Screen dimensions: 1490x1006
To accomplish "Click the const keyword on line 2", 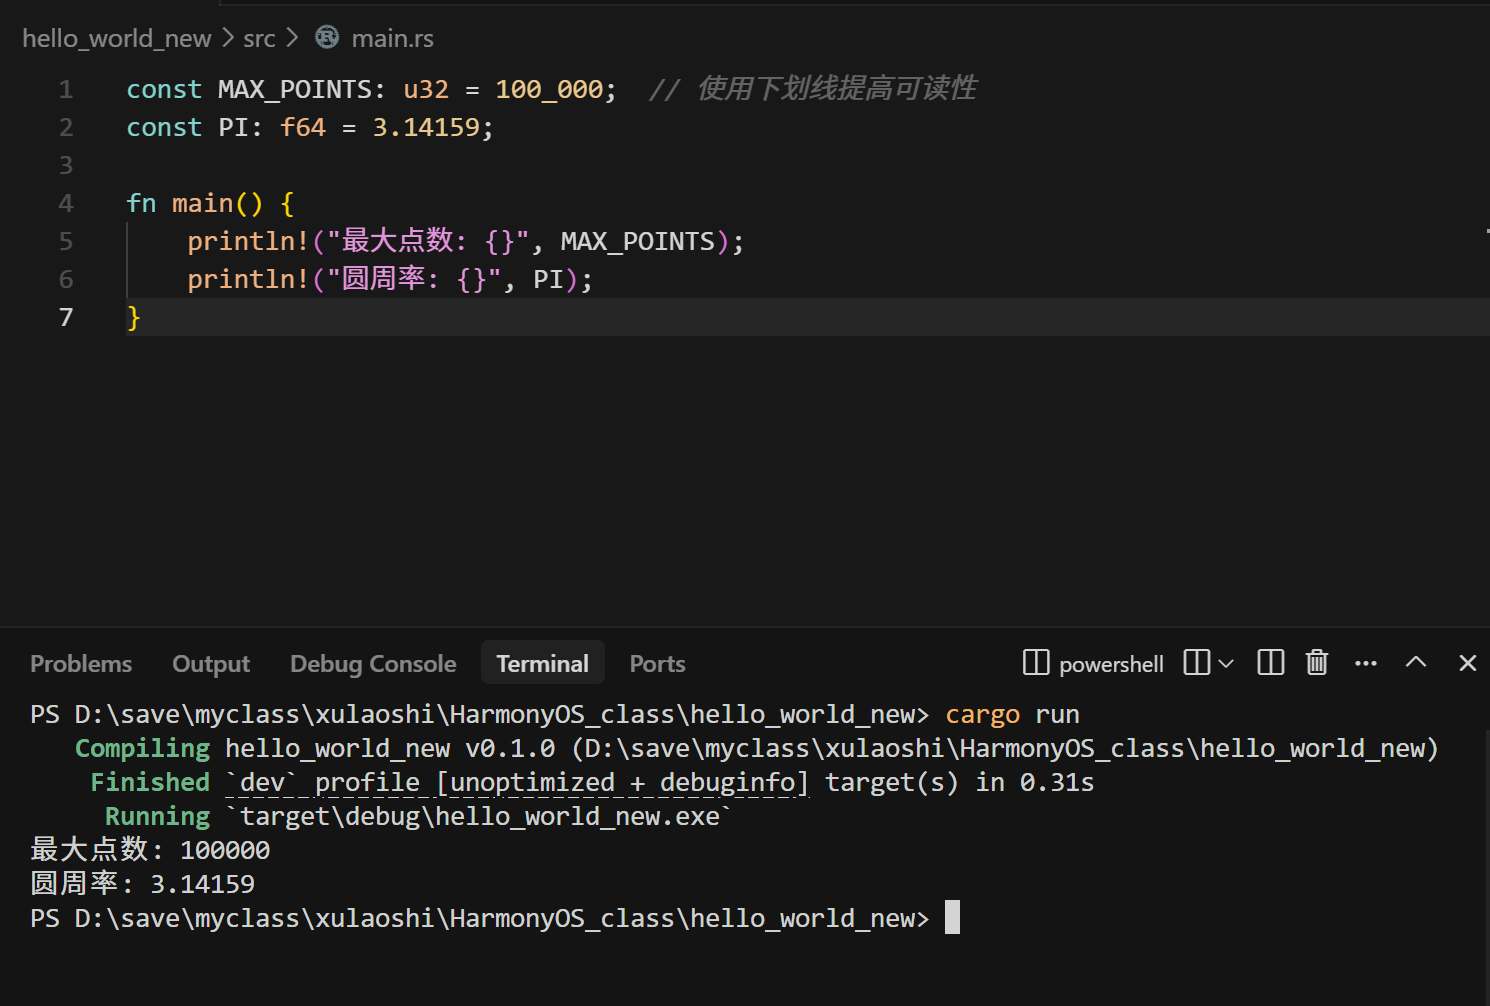I will pos(164,128).
